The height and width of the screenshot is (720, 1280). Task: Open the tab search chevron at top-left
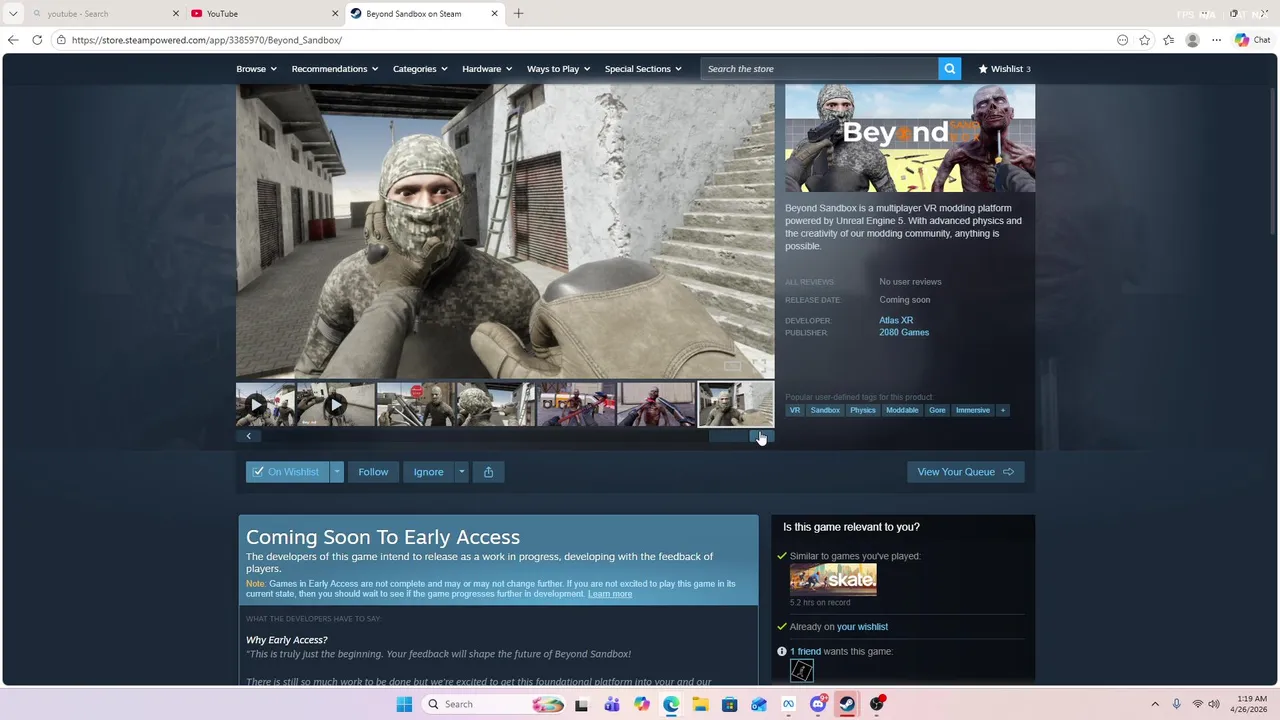(x=13, y=14)
